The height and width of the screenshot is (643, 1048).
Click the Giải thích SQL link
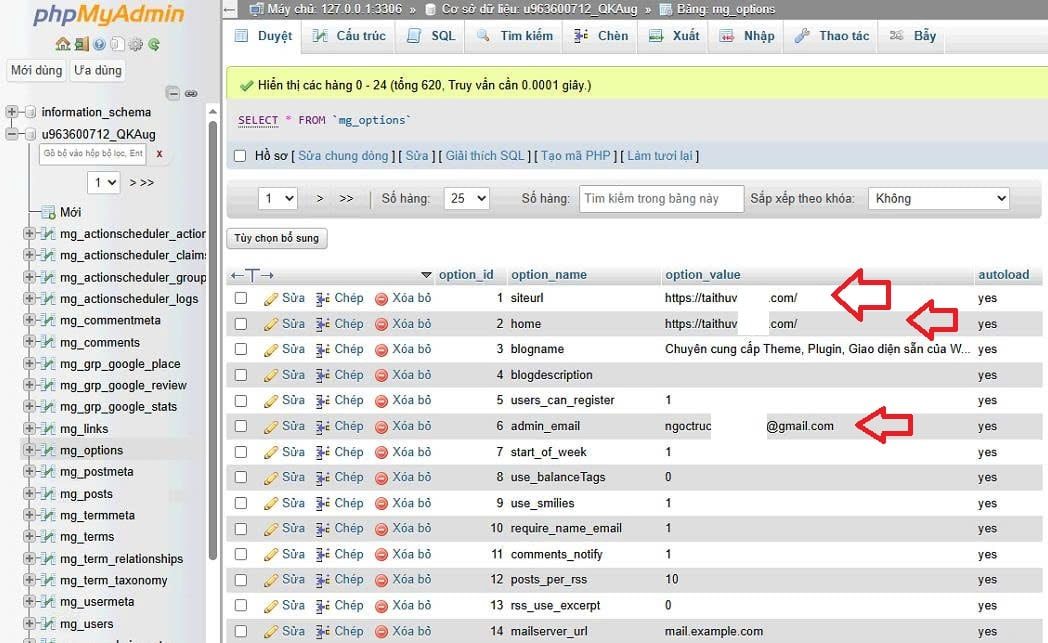point(484,156)
